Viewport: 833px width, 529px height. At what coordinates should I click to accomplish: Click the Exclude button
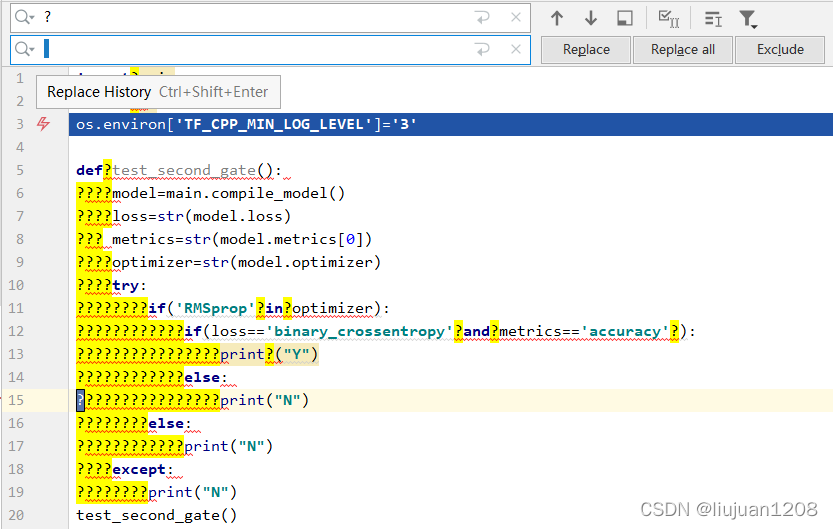pyautogui.click(x=780, y=50)
